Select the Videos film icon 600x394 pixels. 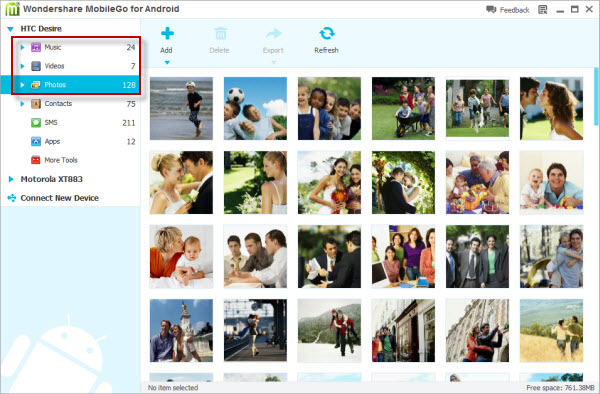(x=36, y=66)
